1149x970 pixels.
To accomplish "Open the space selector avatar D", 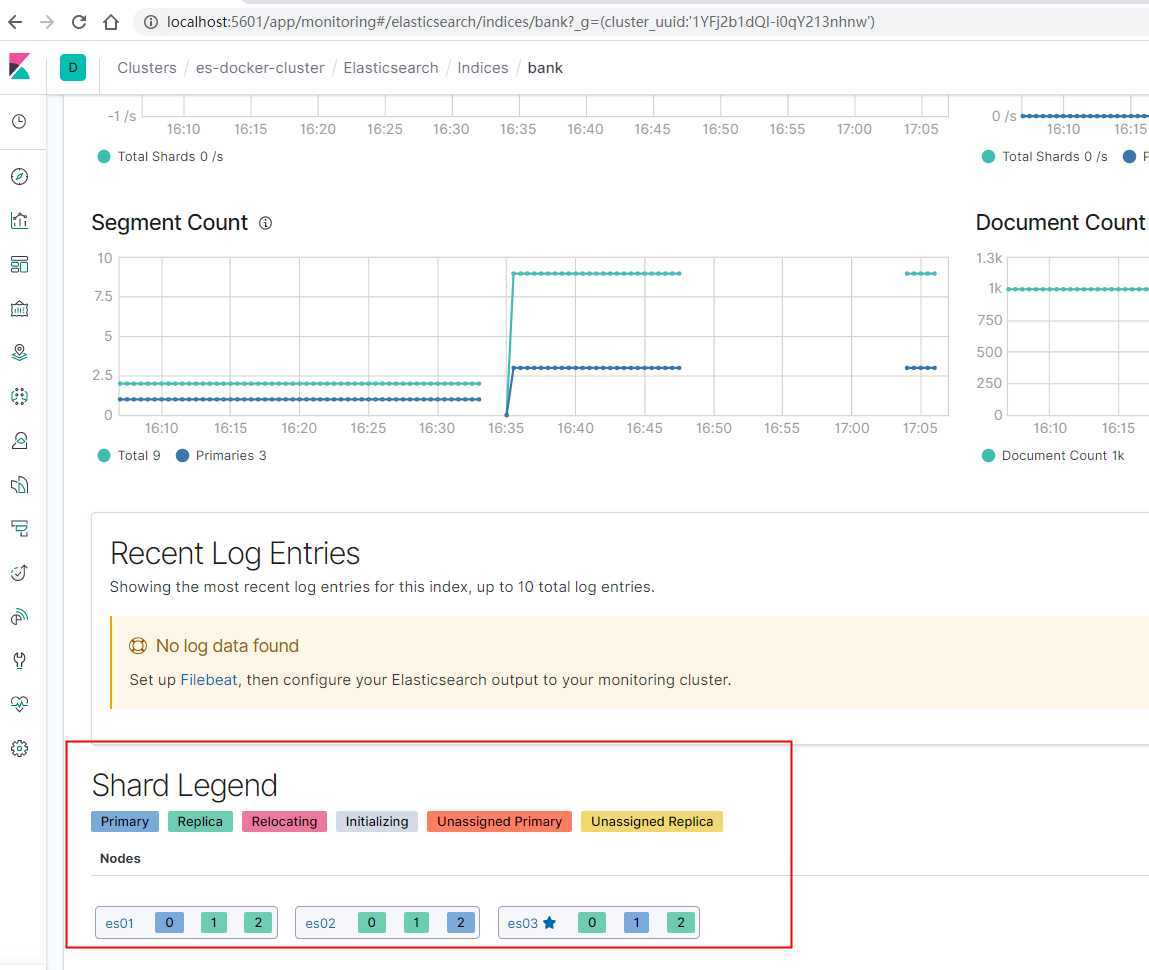I will [73, 67].
